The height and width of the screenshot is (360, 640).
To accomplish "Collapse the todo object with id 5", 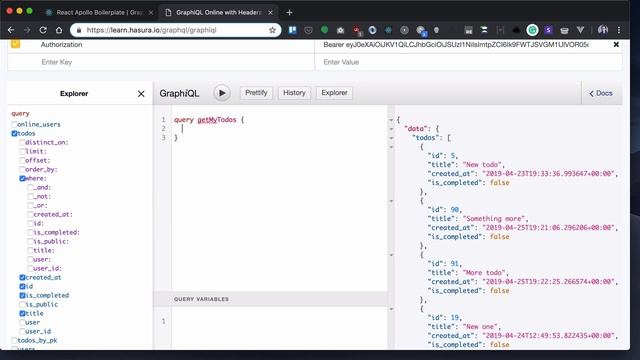I will coord(391,147).
